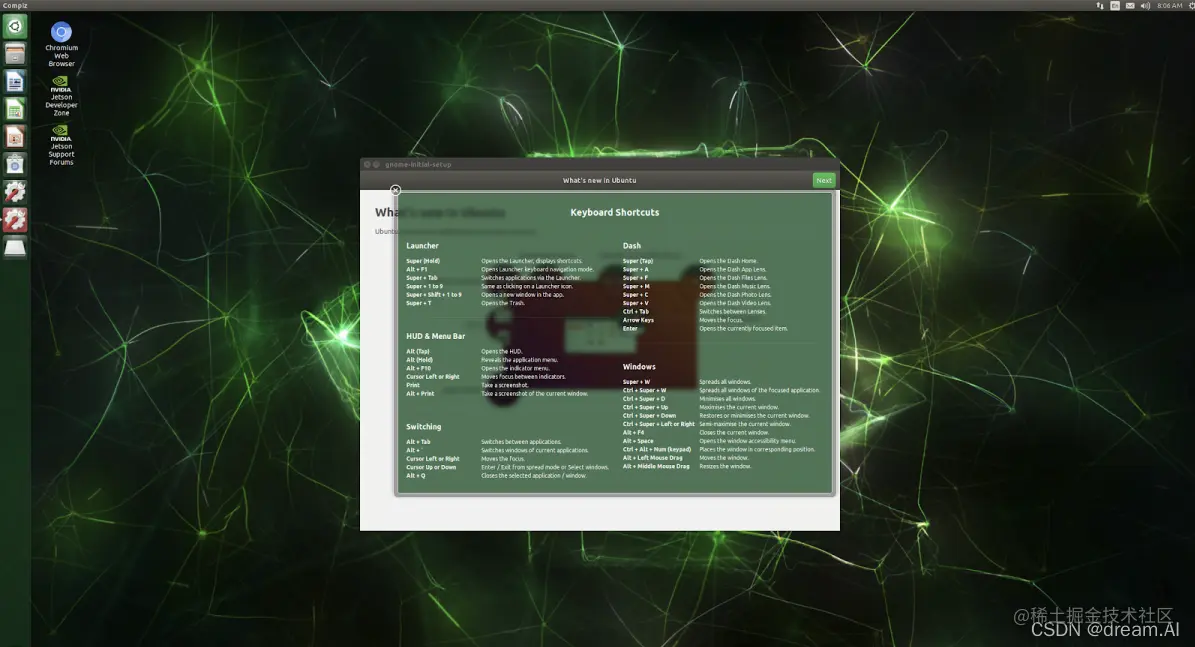Click "Spreads all windows." description text
This screenshot has height=647, width=1195.
(726, 382)
